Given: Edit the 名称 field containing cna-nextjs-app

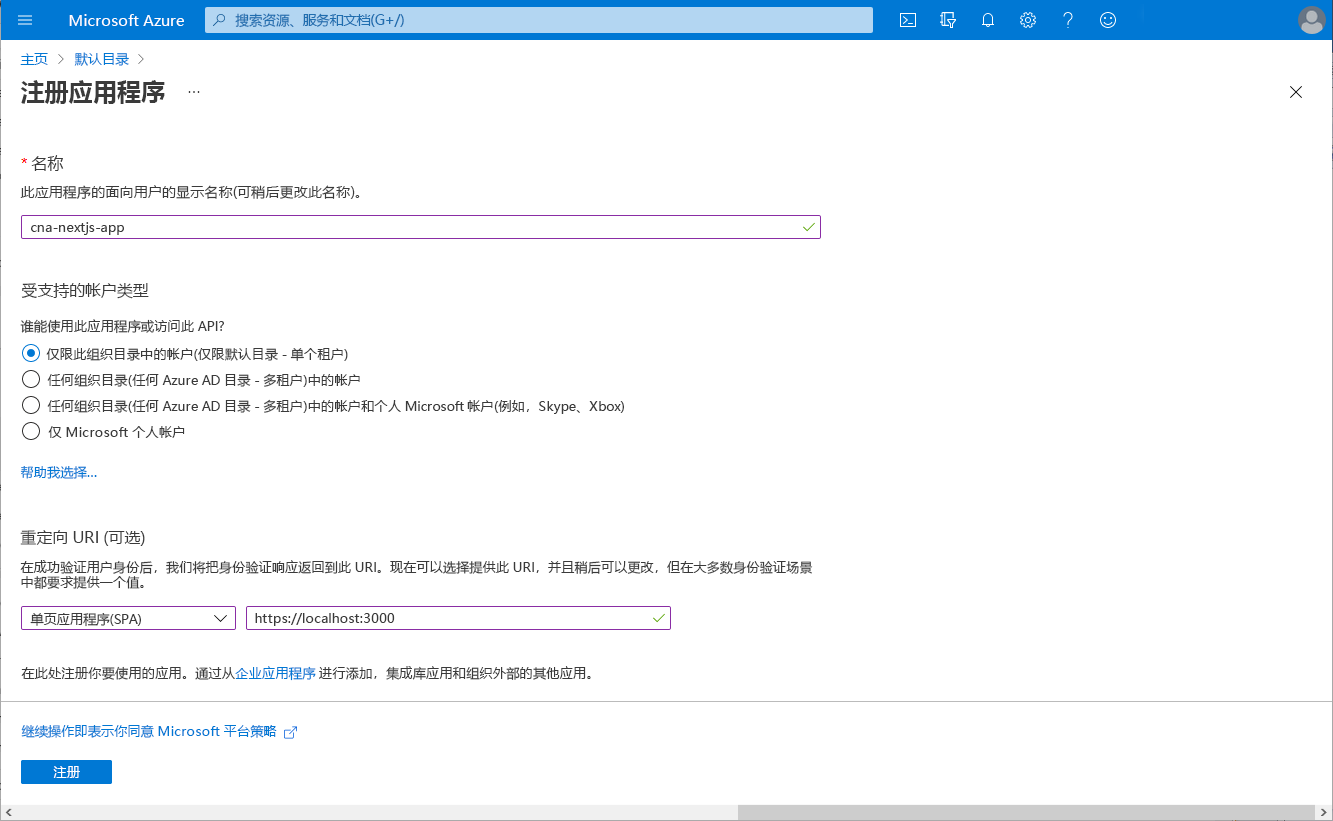Looking at the screenshot, I should 421,227.
